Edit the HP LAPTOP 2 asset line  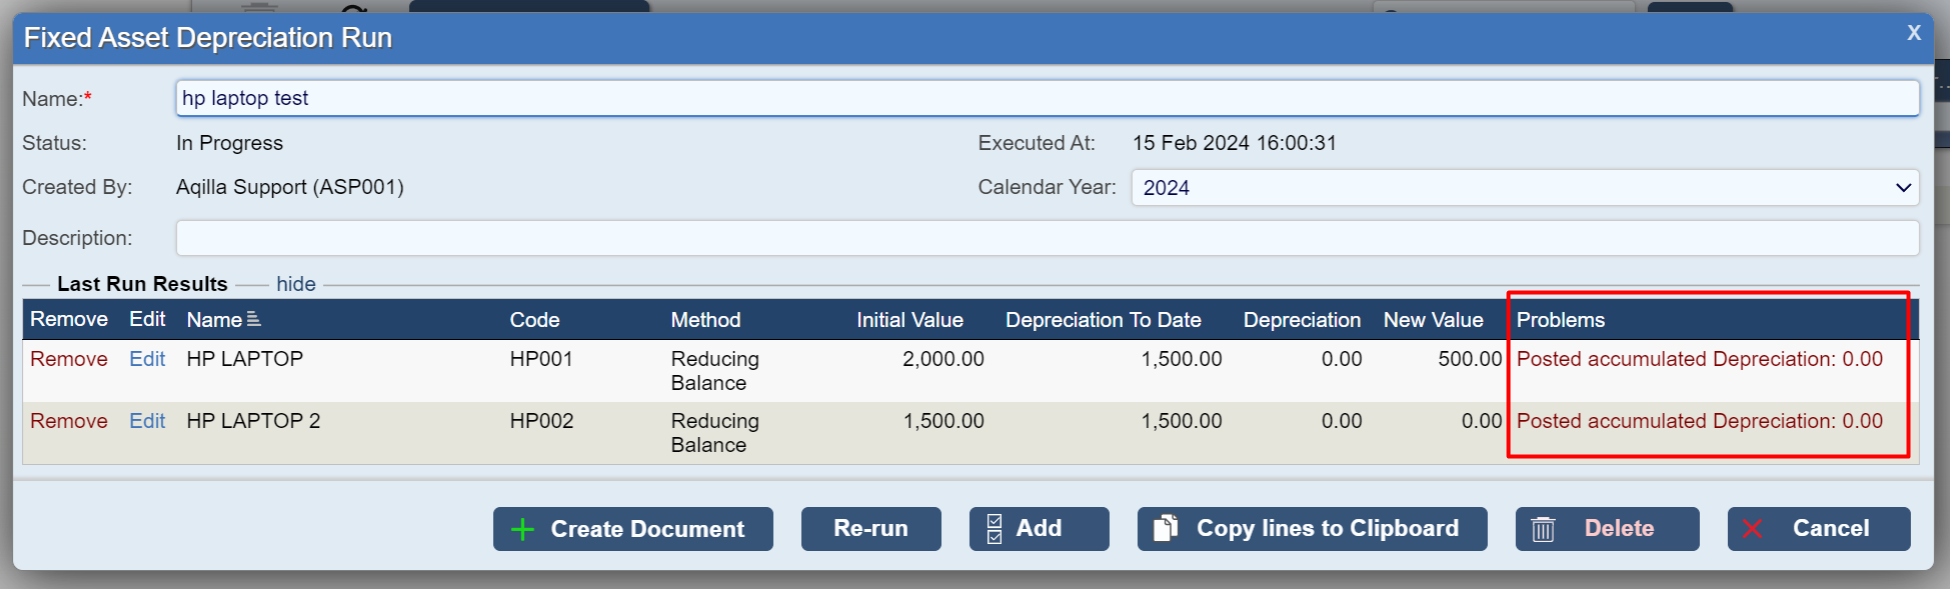(x=147, y=421)
